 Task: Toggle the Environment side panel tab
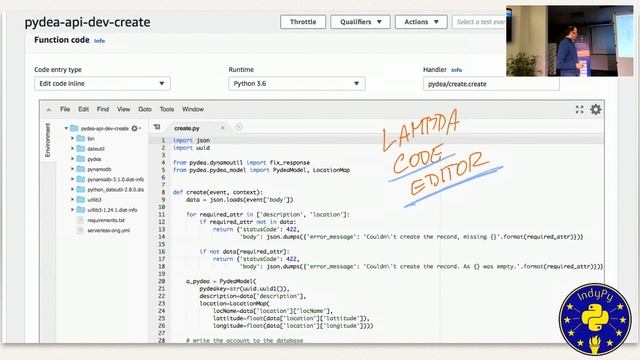[48, 140]
